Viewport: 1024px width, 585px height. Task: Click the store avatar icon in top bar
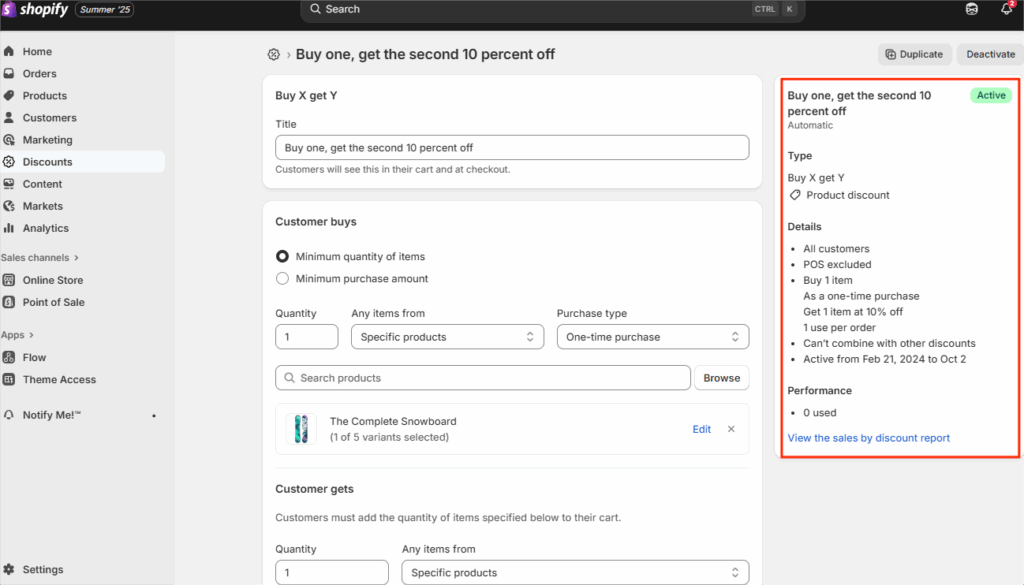pos(971,9)
